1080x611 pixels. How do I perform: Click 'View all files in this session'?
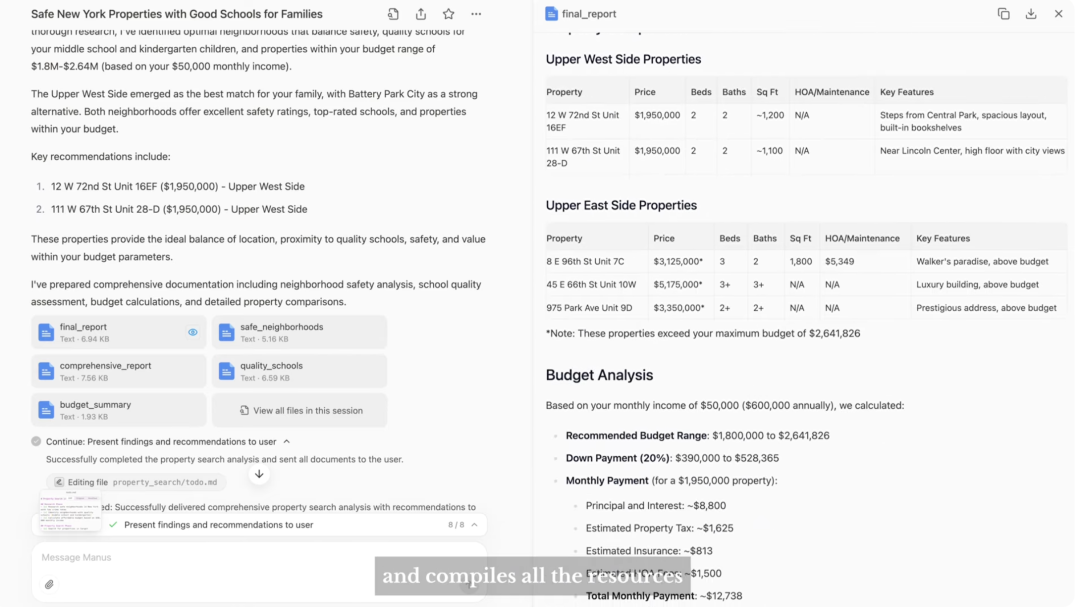(299, 410)
